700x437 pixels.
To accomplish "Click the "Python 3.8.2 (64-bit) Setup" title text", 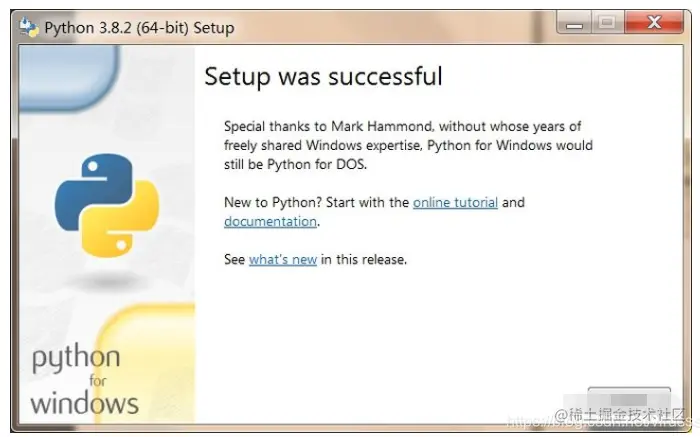I will click(139, 27).
